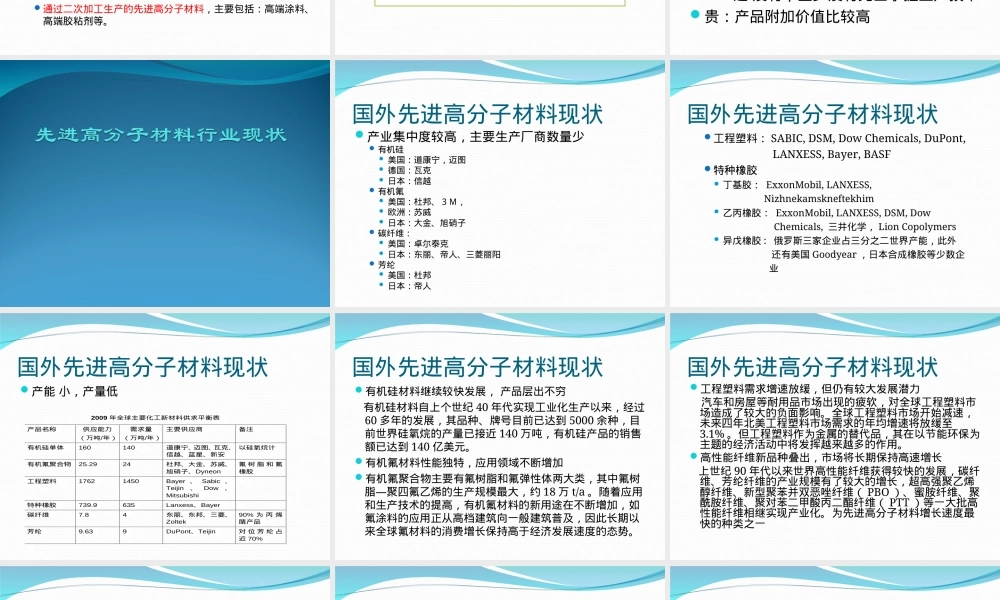Click the line '美国：道康宁，迈图'
The height and width of the screenshot is (600, 1000).
[426, 160]
